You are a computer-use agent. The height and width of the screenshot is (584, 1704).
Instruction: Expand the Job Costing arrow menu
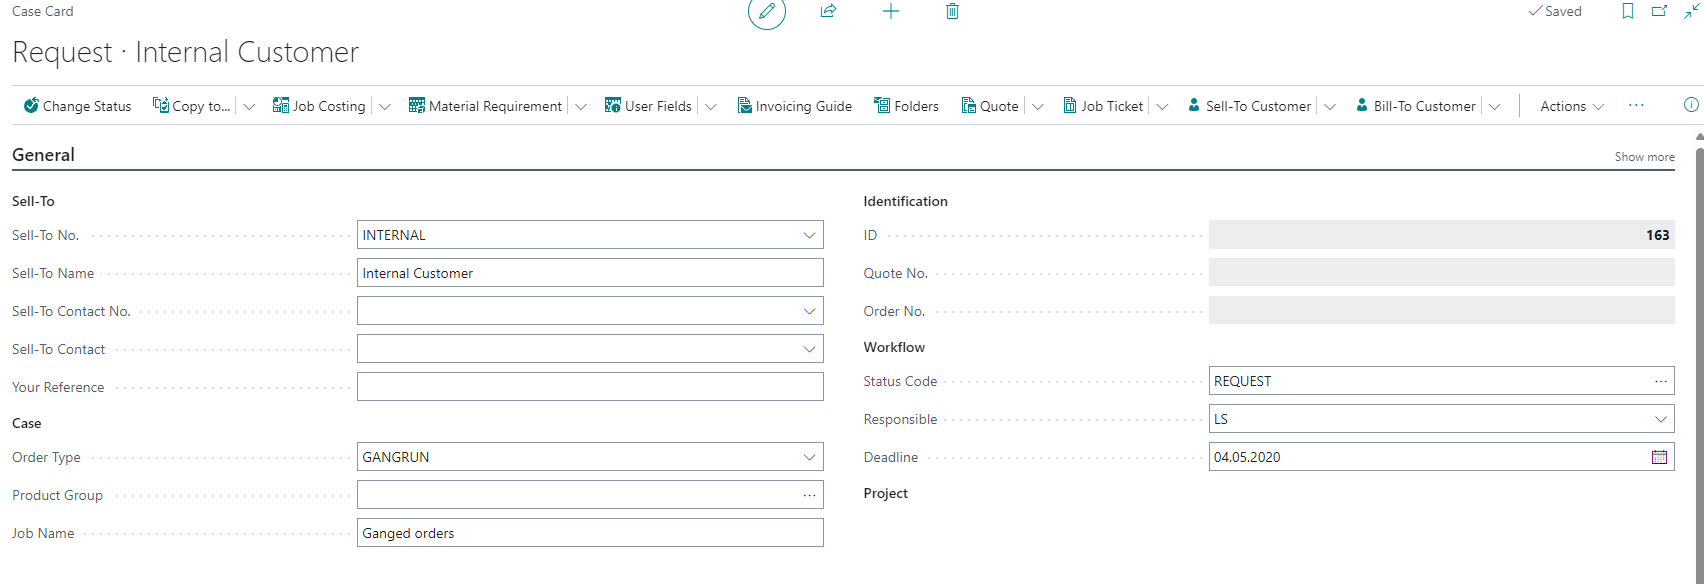385,107
